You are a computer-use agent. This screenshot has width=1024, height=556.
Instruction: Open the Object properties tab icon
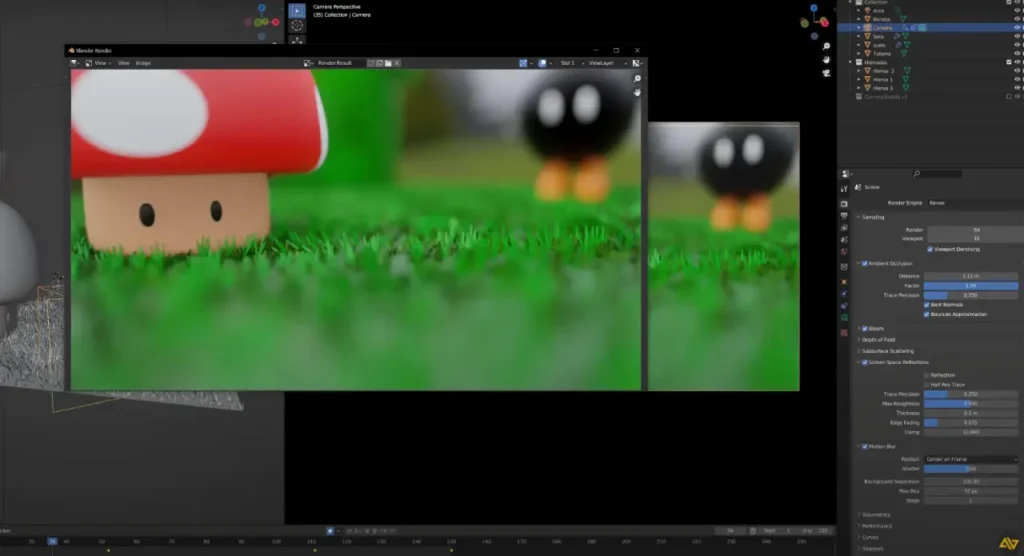click(x=844, y=282)
